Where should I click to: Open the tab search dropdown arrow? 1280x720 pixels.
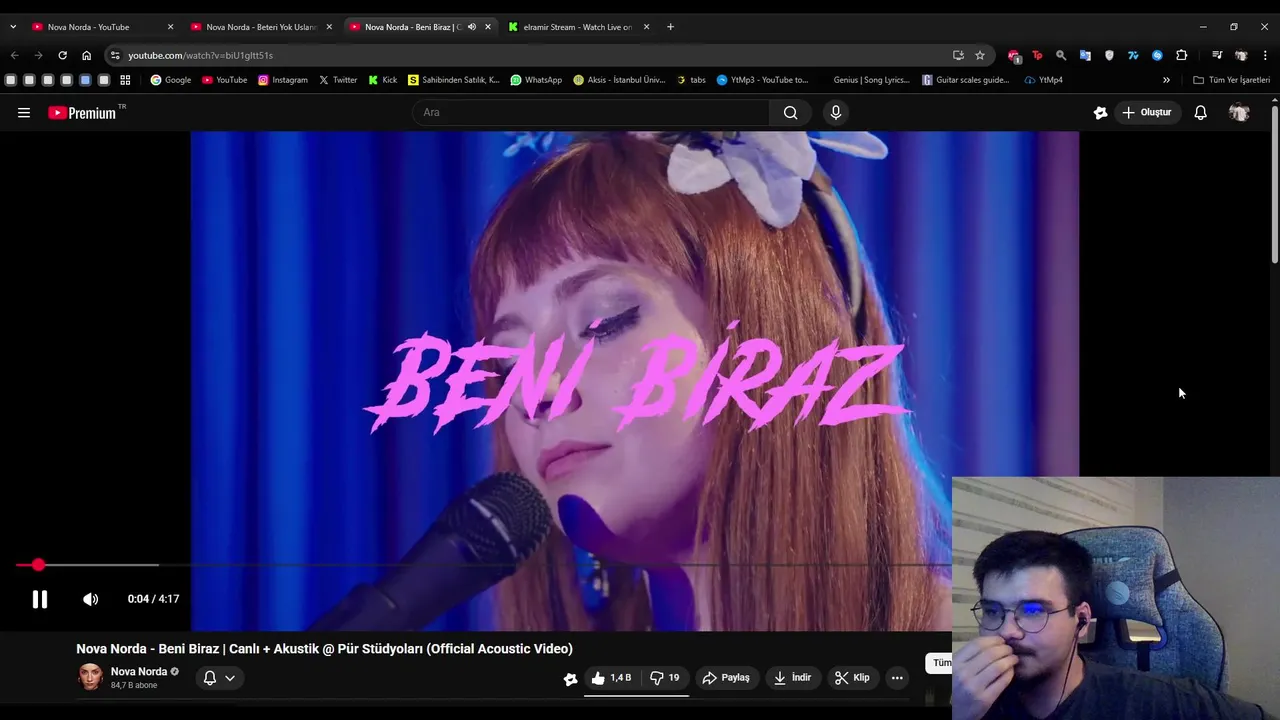pos(13,27)
